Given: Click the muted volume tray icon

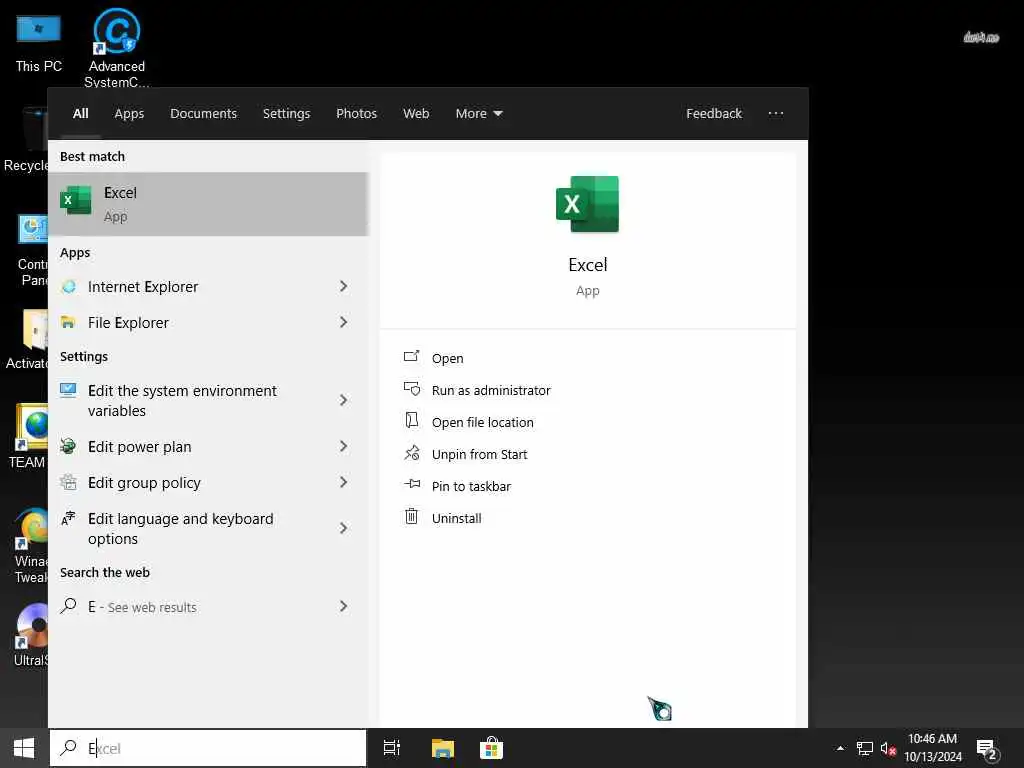Looking at the screenshot, I should pyautogui.click(x=888, y=748).
